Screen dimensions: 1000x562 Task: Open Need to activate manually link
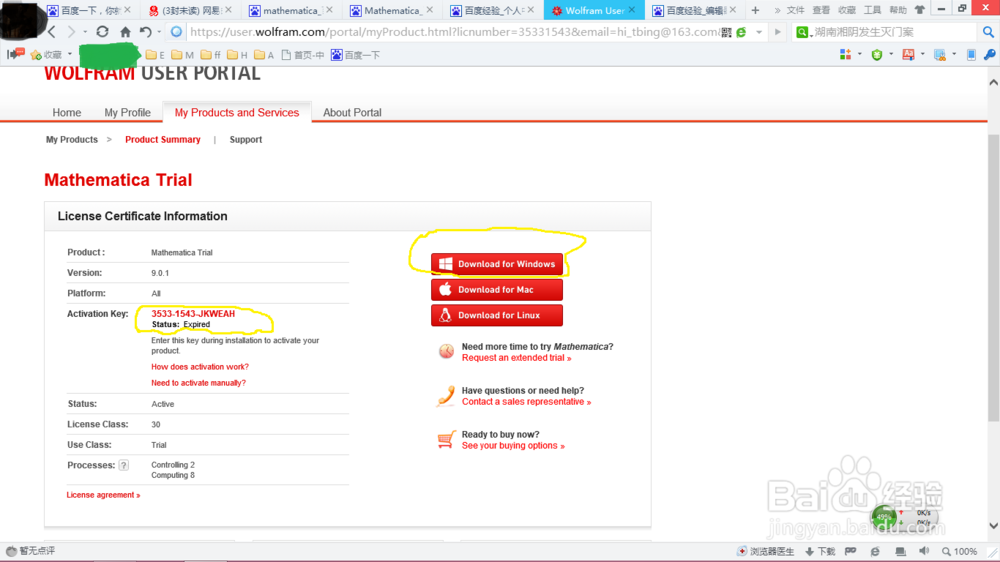pyautogui.click(x=198, y=383)
